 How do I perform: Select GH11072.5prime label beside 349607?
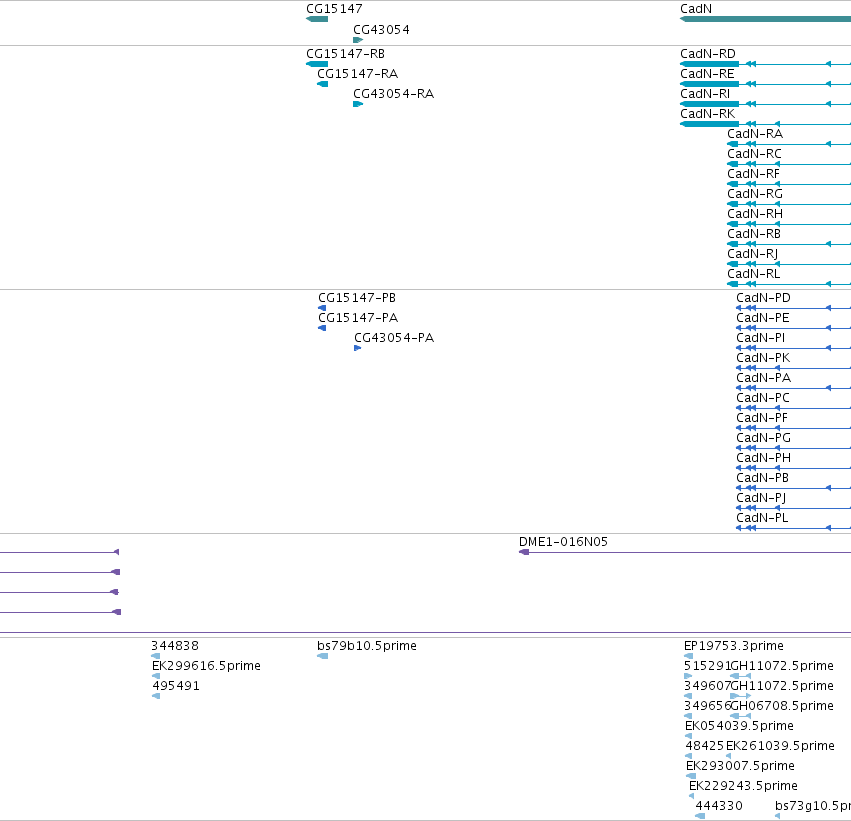[782, 686]
